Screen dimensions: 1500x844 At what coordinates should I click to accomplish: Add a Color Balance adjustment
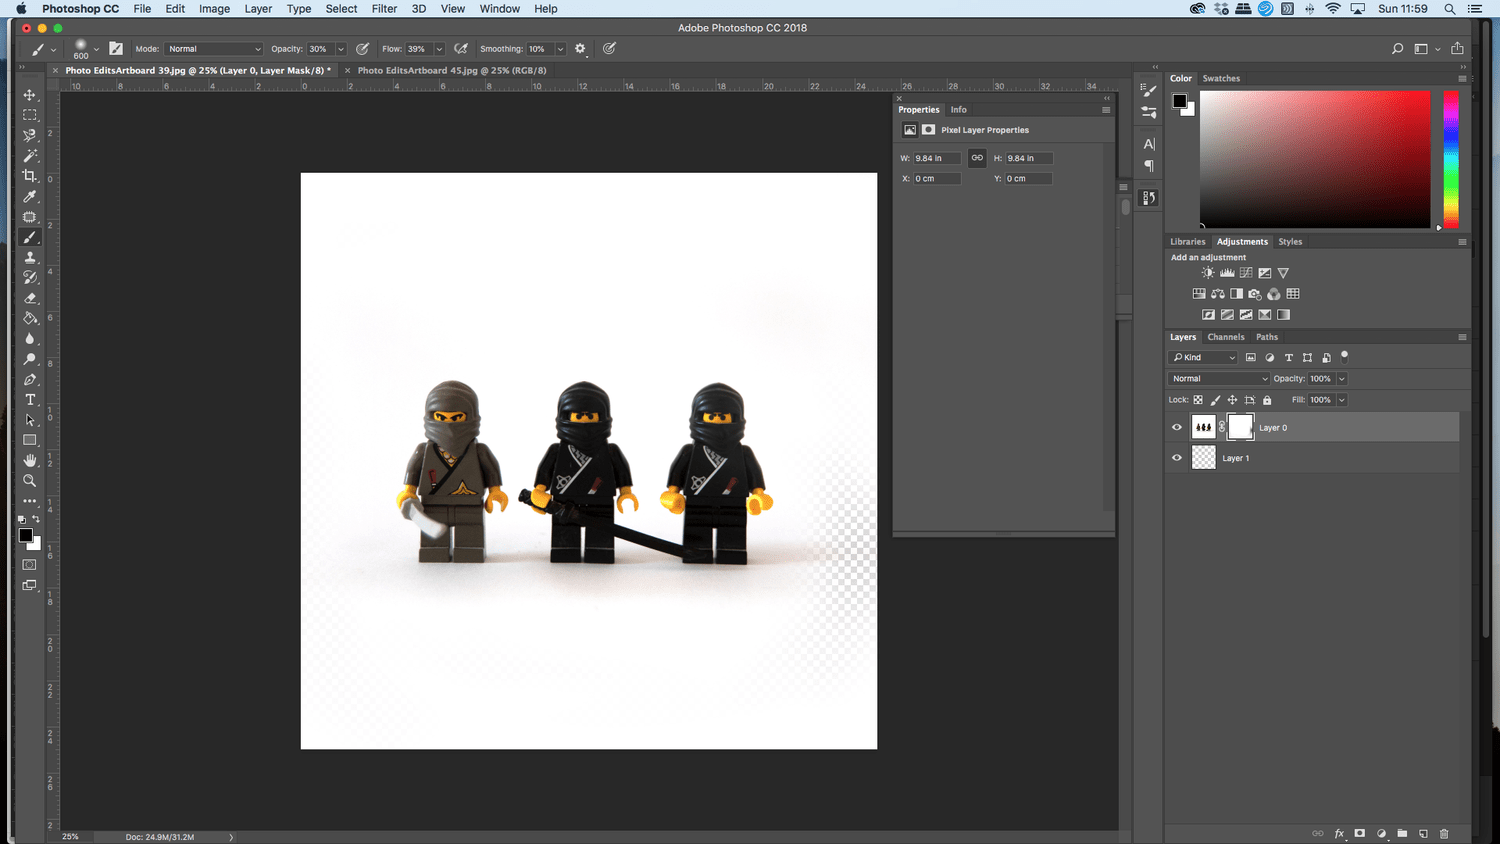(1218, 294)
